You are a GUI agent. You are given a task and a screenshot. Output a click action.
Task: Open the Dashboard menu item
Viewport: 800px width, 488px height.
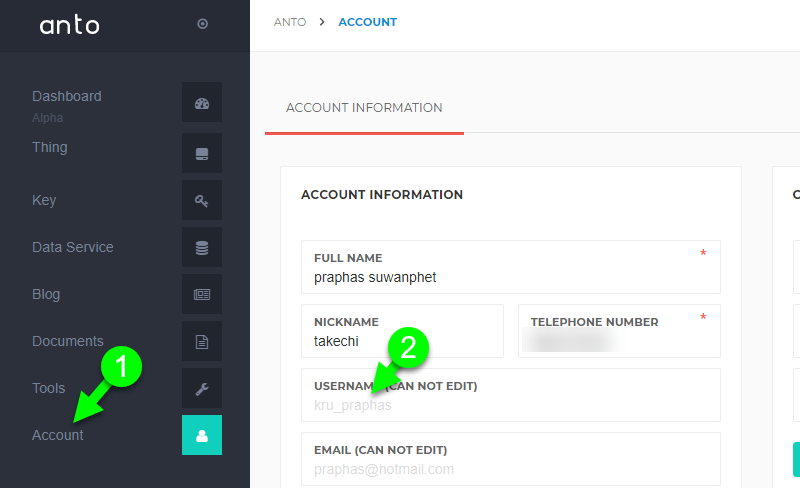pyautogui.click(x=67, y=96)
